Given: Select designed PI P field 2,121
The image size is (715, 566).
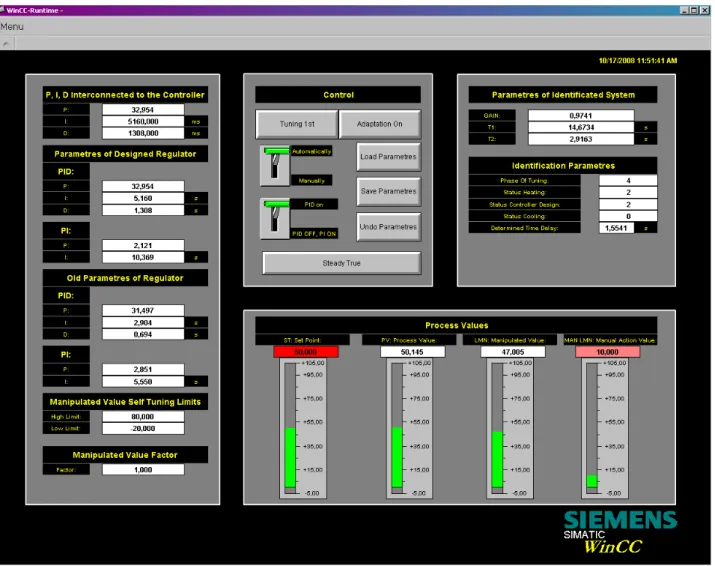Looking at the screenshot, I should point(143,245).
